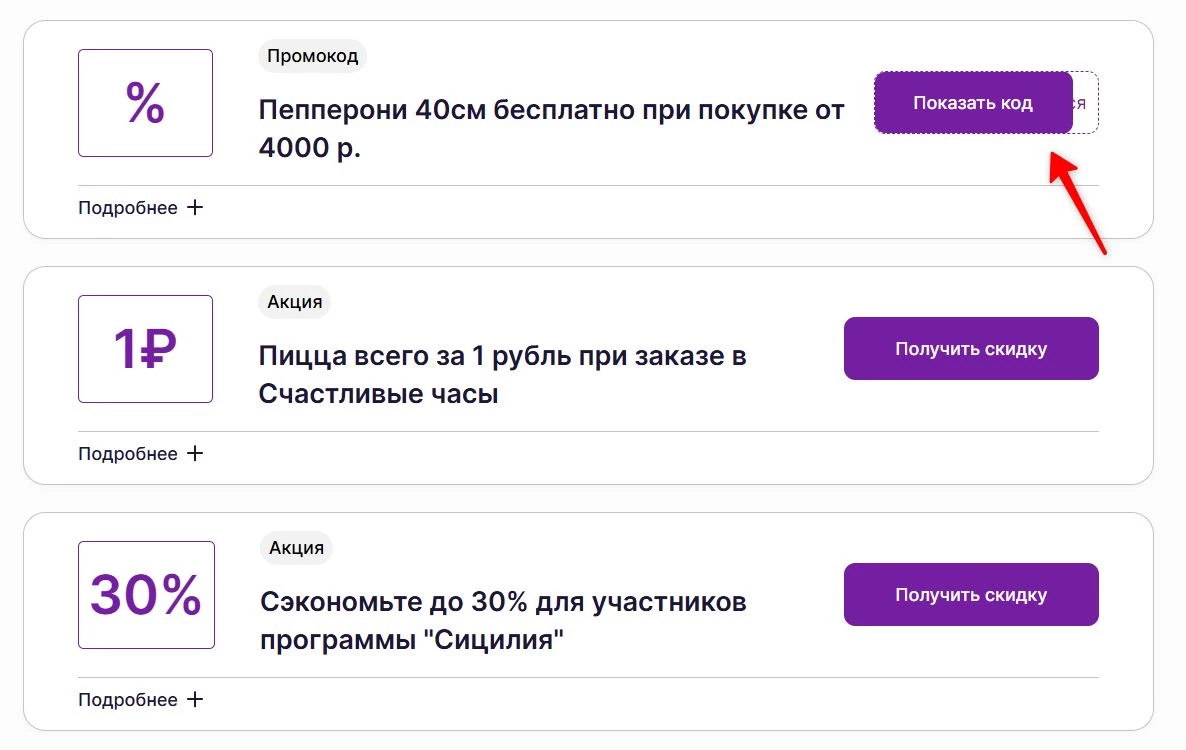The width and height of the screenshot is (1186, 750).
Task: Click Получить скидку for the Сицилия program
Action: [970, 594]
